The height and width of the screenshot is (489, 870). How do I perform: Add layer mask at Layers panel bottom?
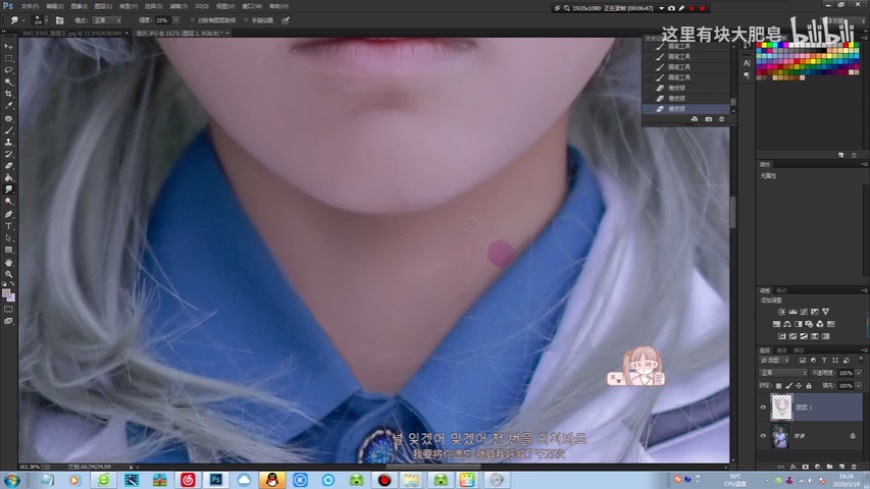805,467
